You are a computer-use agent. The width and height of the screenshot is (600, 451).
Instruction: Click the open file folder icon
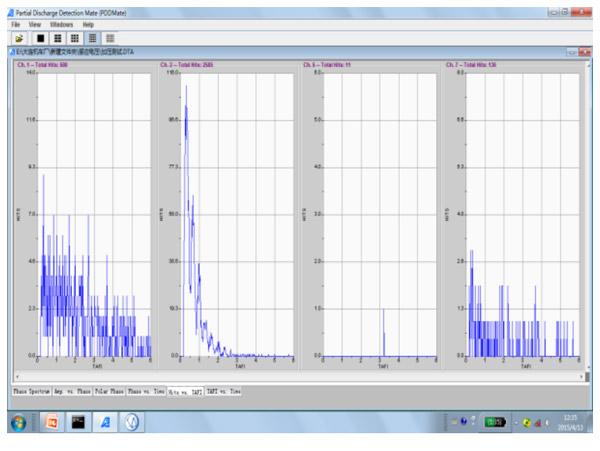19,36
